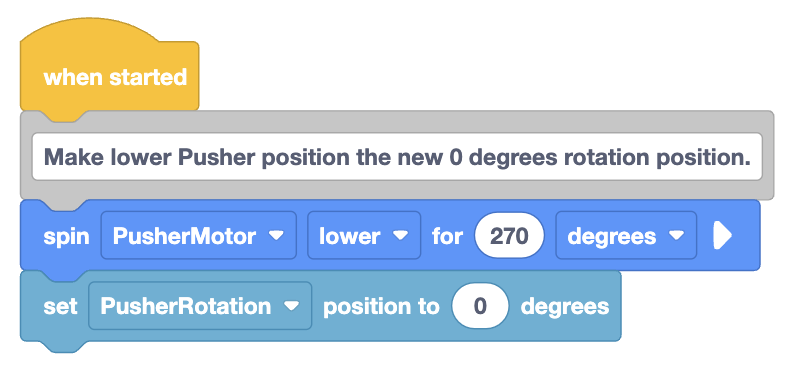
Task: Click the PusherRotation triangle icon
Action: [291, 307]
